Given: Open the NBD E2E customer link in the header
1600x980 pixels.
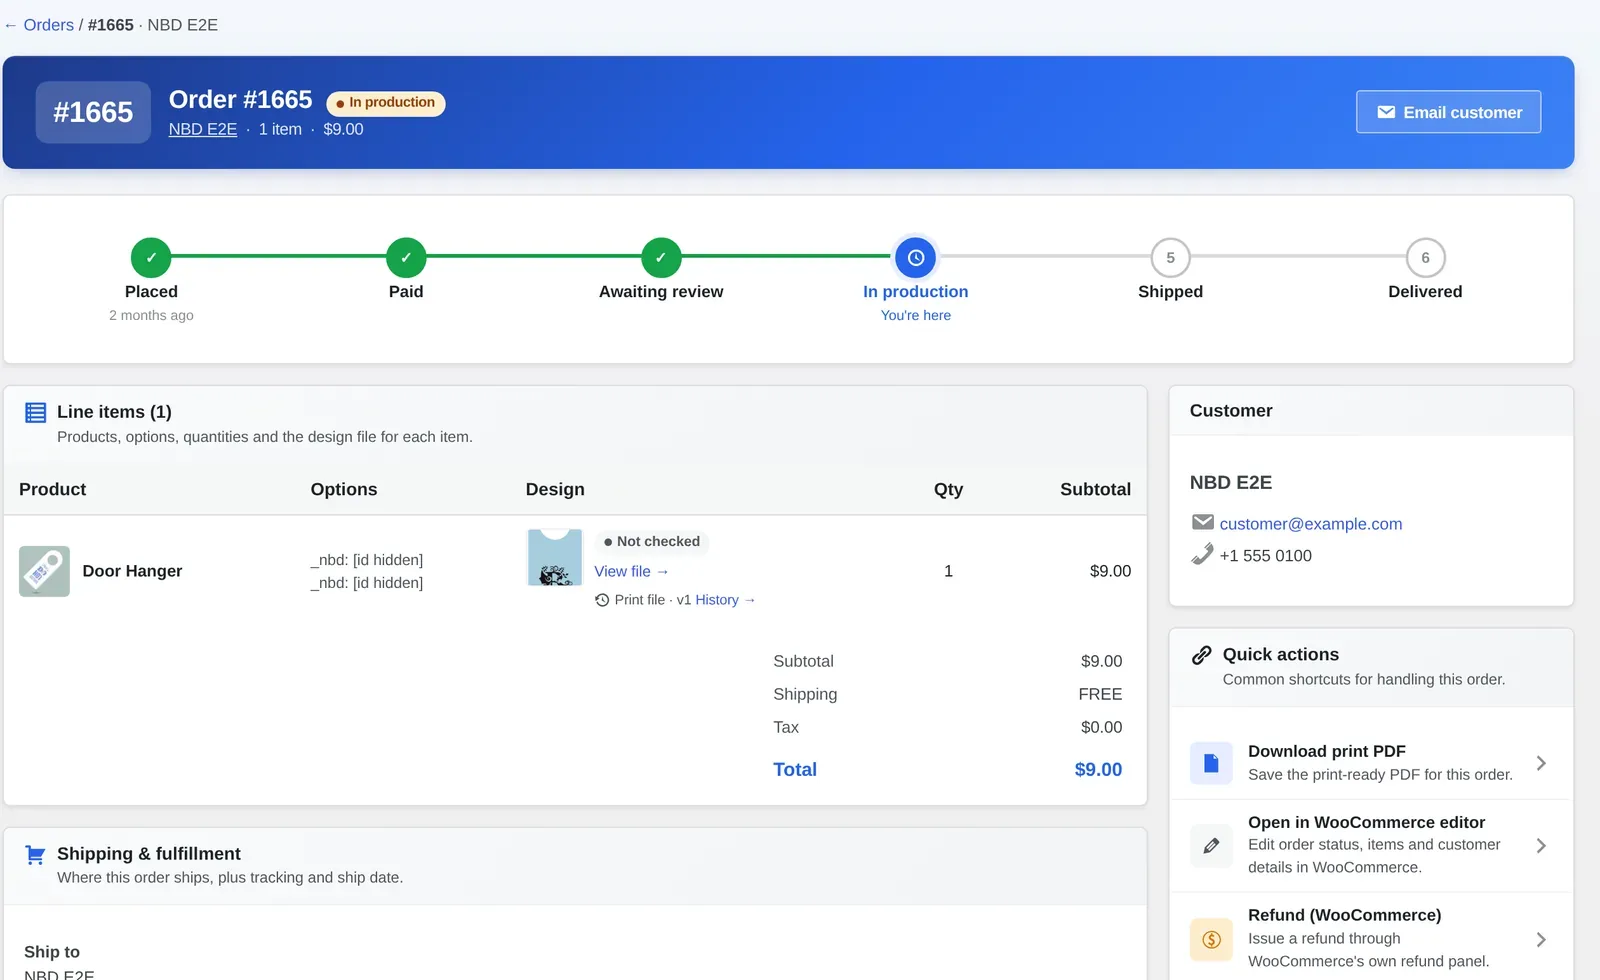Looking at the screenshot, I should (203, 129).
